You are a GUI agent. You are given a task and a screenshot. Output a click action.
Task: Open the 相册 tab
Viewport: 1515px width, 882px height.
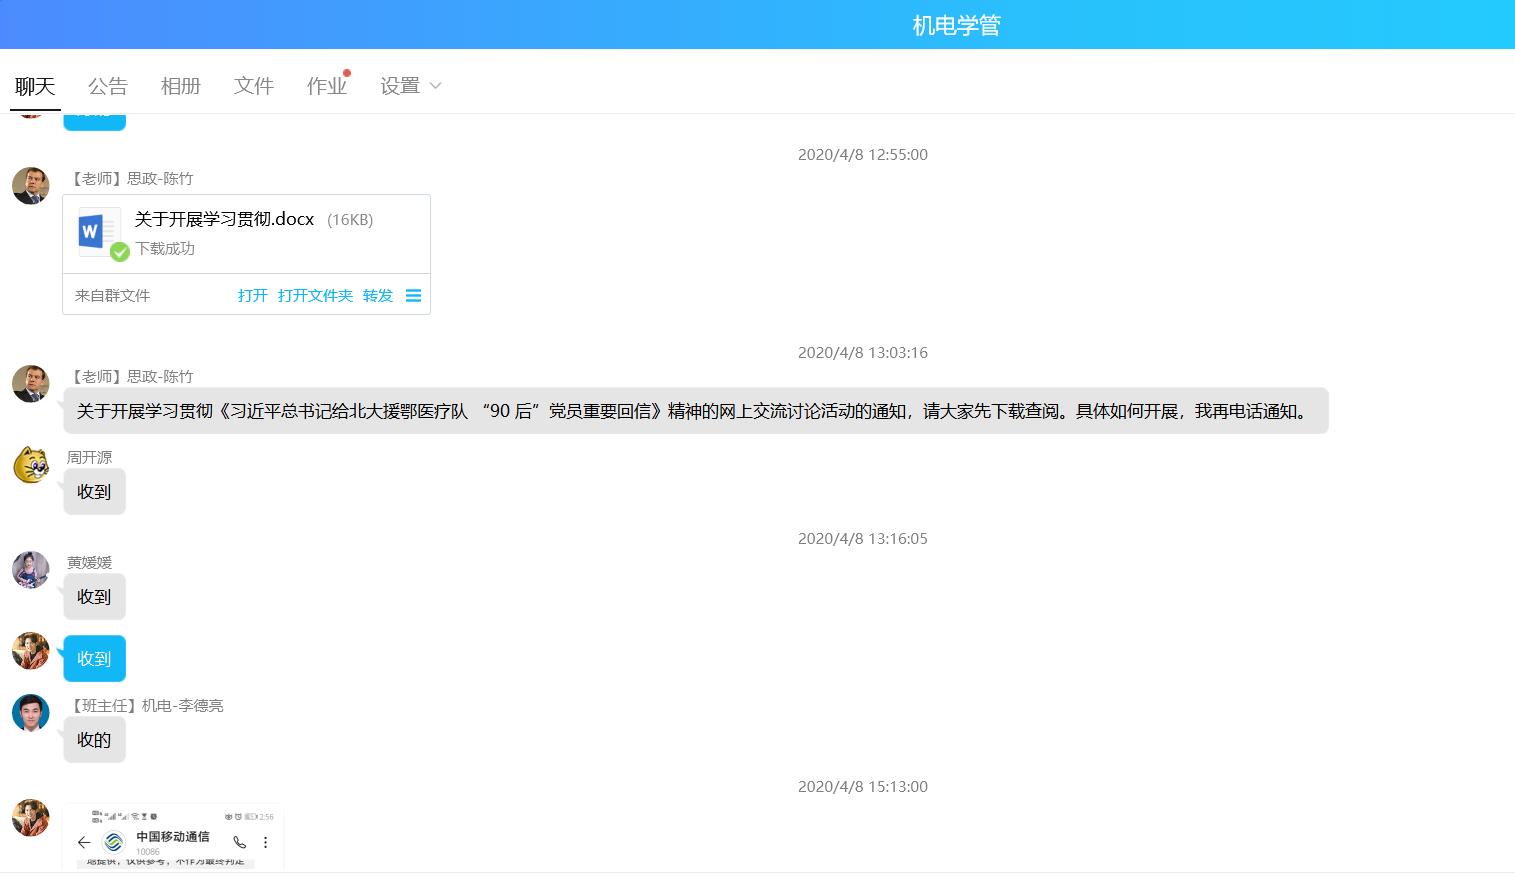(180, 86)
